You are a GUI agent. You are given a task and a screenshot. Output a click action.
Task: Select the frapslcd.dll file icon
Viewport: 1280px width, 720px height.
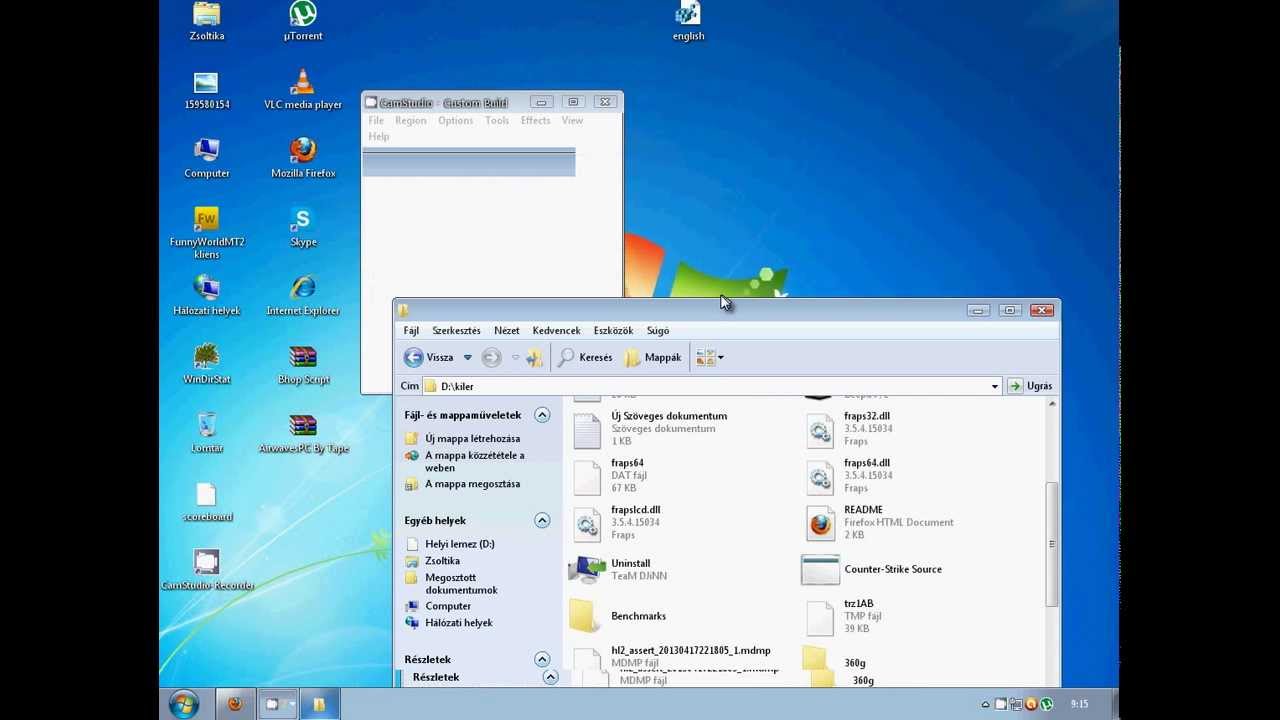[x=587, y=524]
